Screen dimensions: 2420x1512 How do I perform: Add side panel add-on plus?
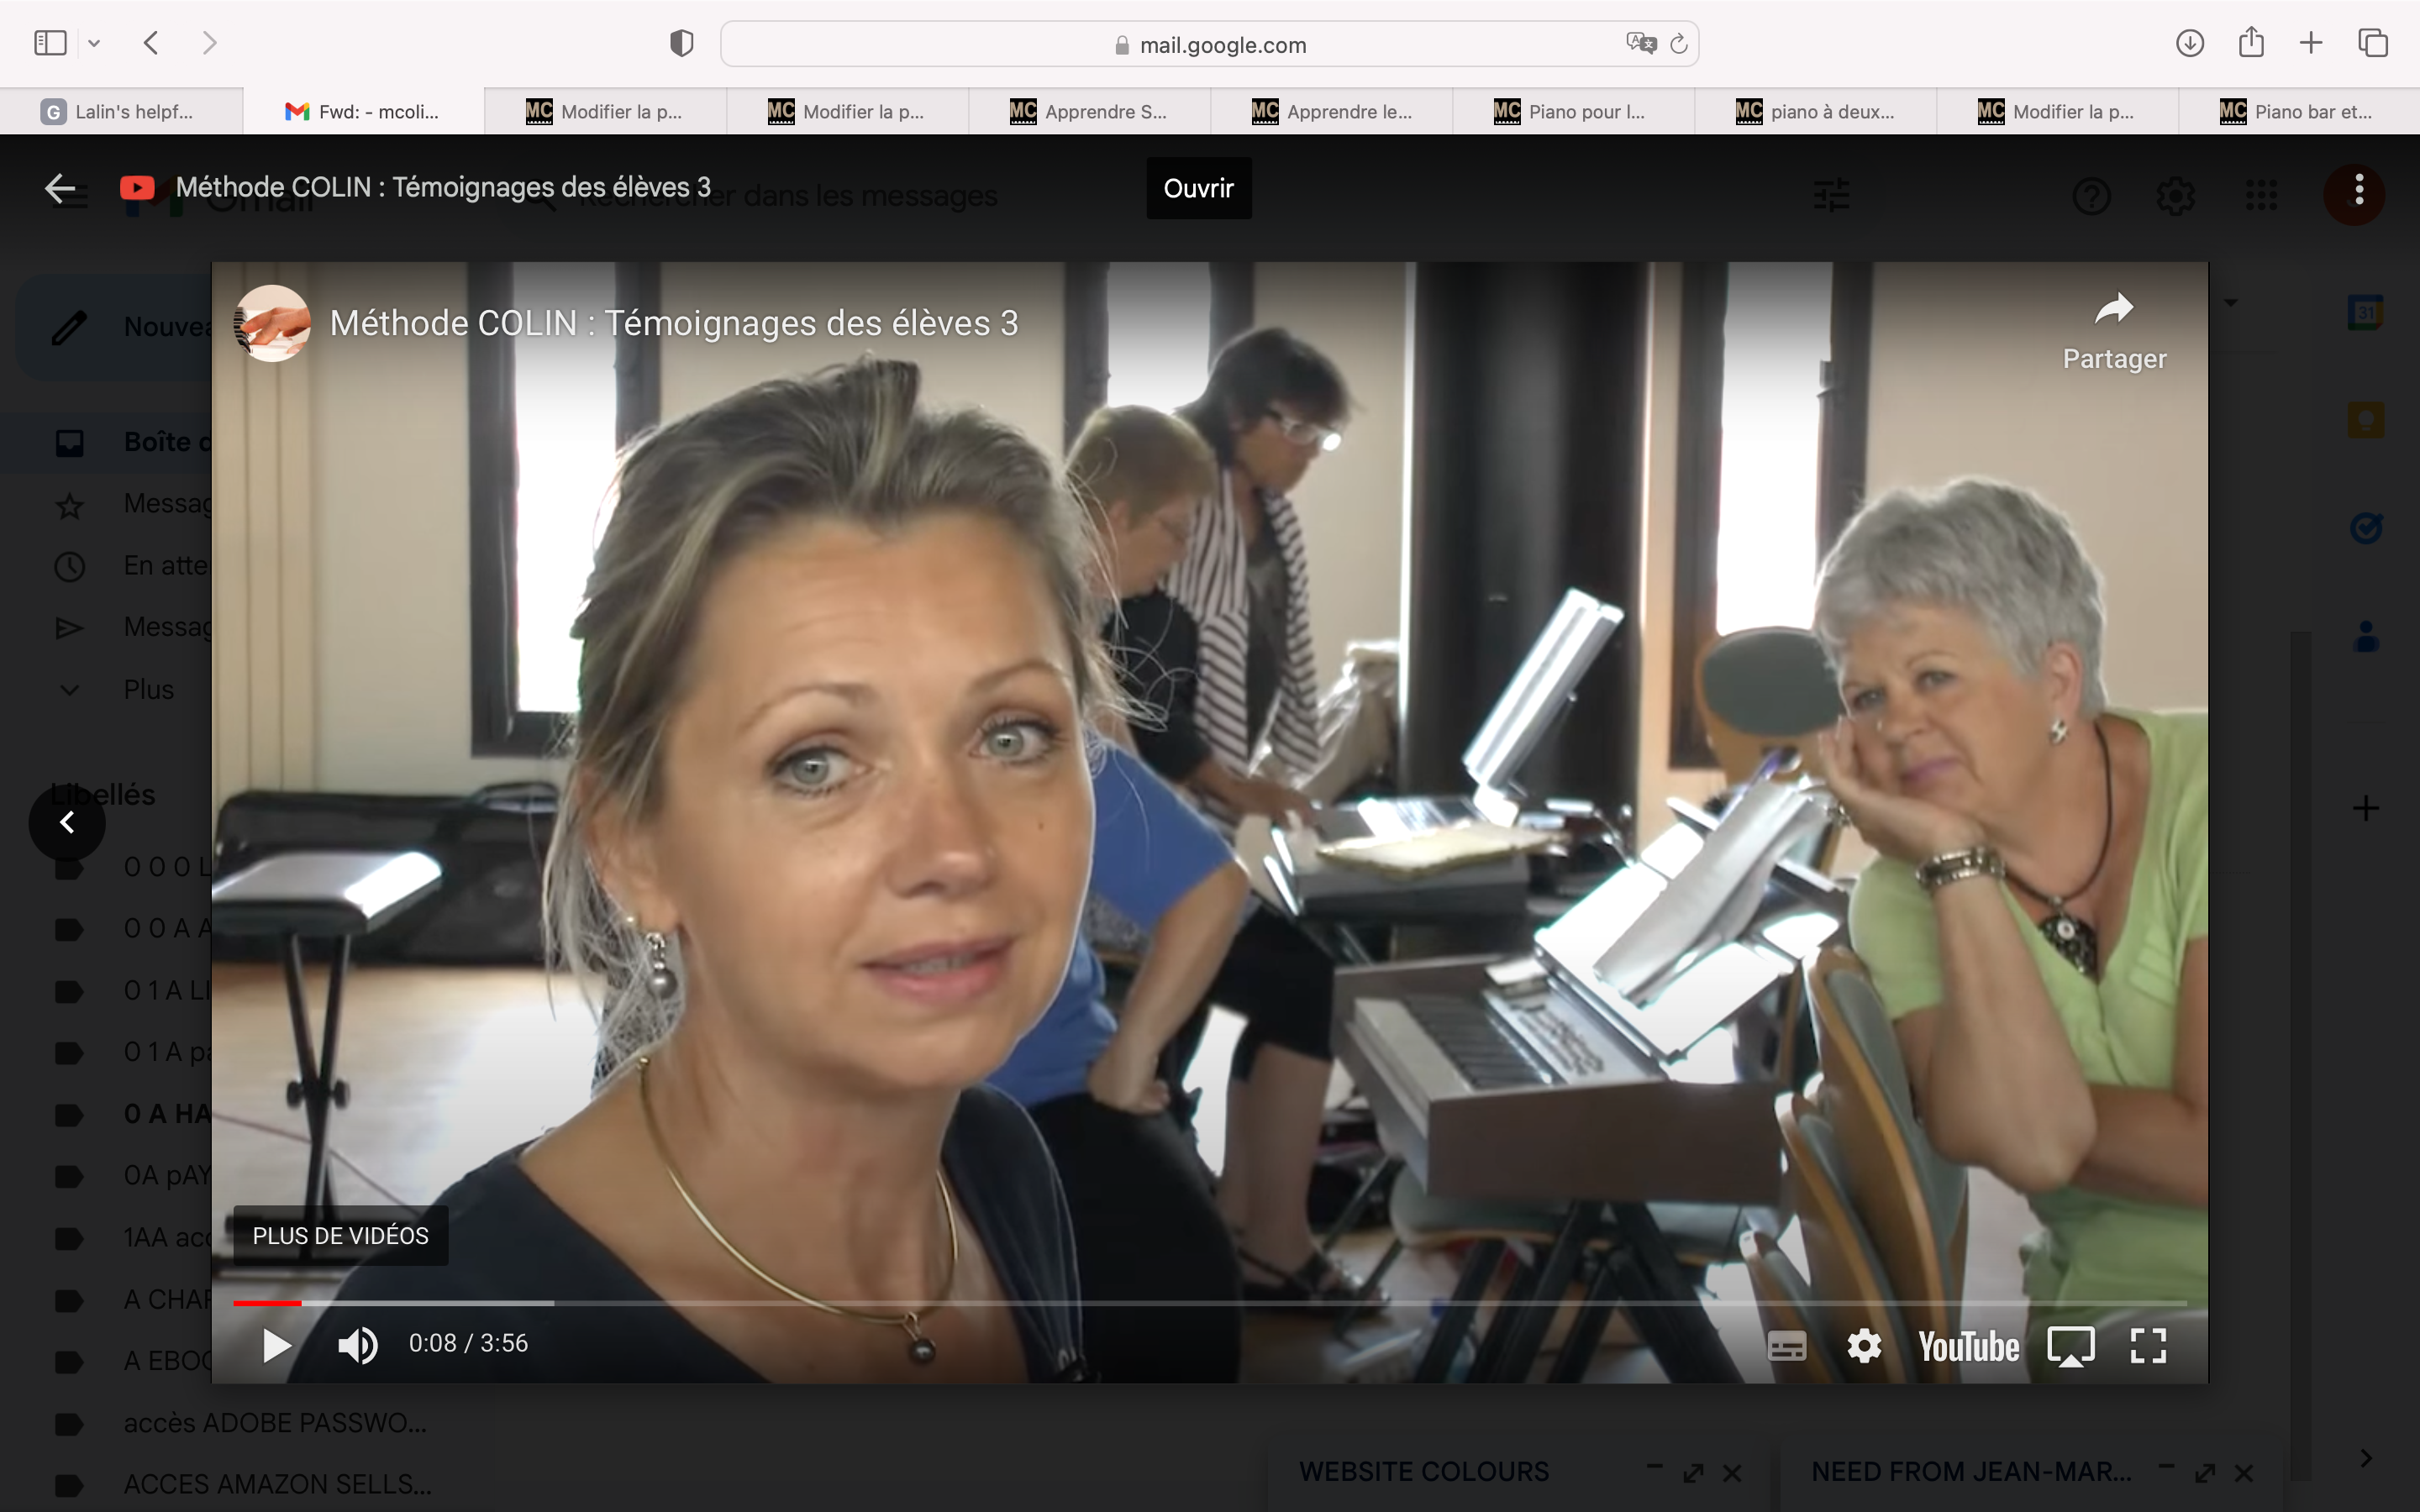pos(2366,808)
